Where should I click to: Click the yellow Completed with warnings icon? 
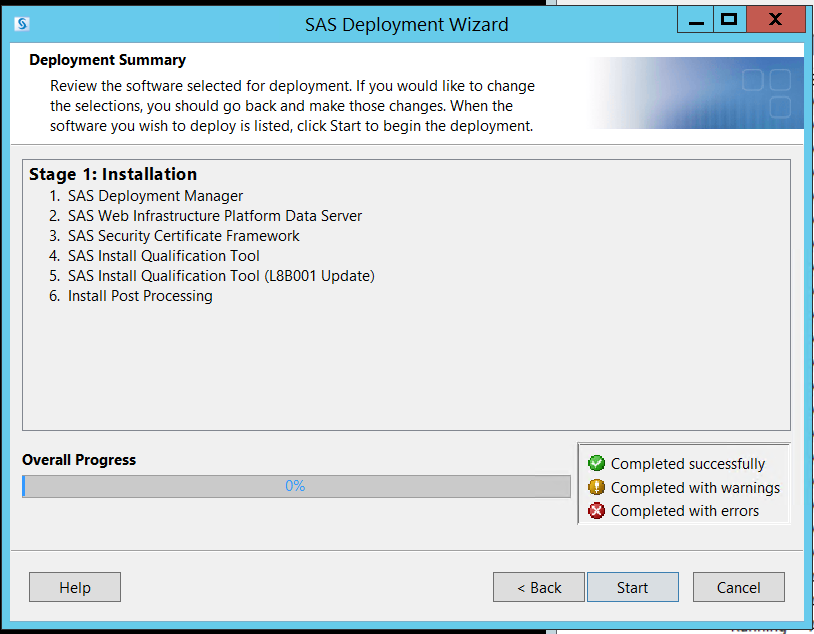596,487
